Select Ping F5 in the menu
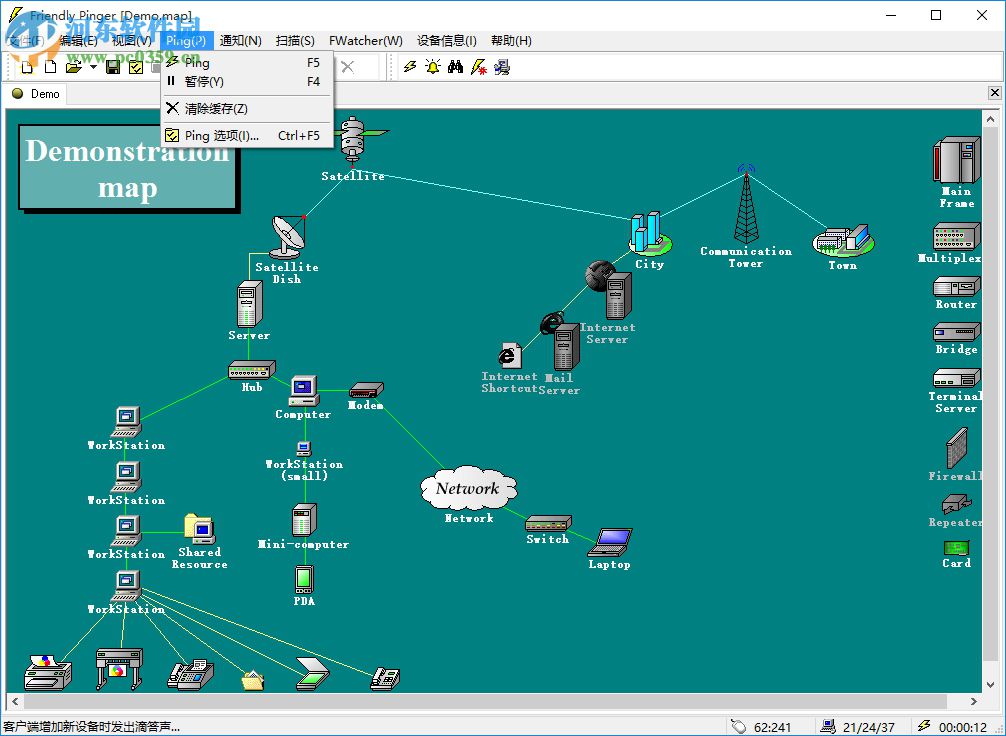The width and height of the screenshot is (1006, 736). coord(247,62)
